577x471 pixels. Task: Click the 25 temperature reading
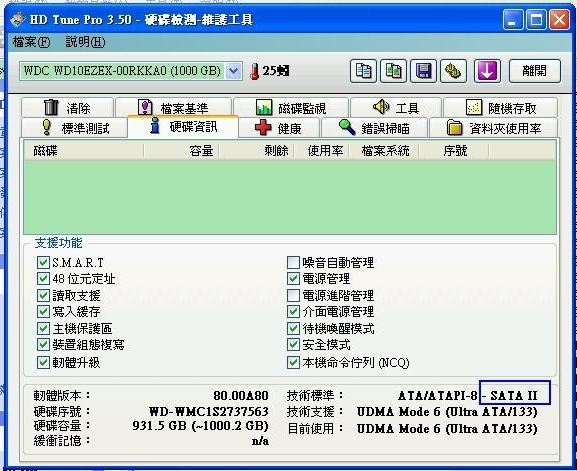pos(275,71)
